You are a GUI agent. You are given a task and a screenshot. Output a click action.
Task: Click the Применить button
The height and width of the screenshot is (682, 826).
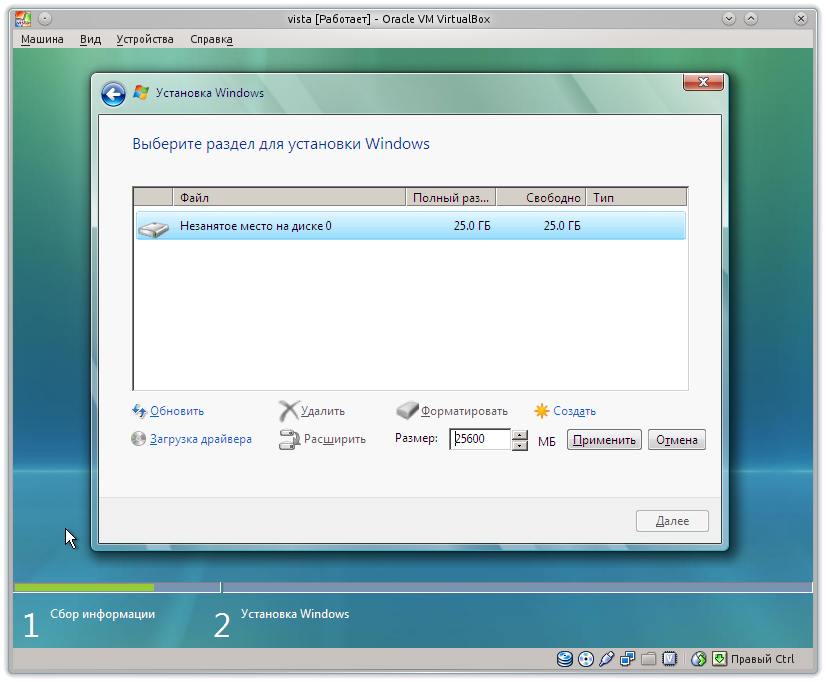pos(604,439)
